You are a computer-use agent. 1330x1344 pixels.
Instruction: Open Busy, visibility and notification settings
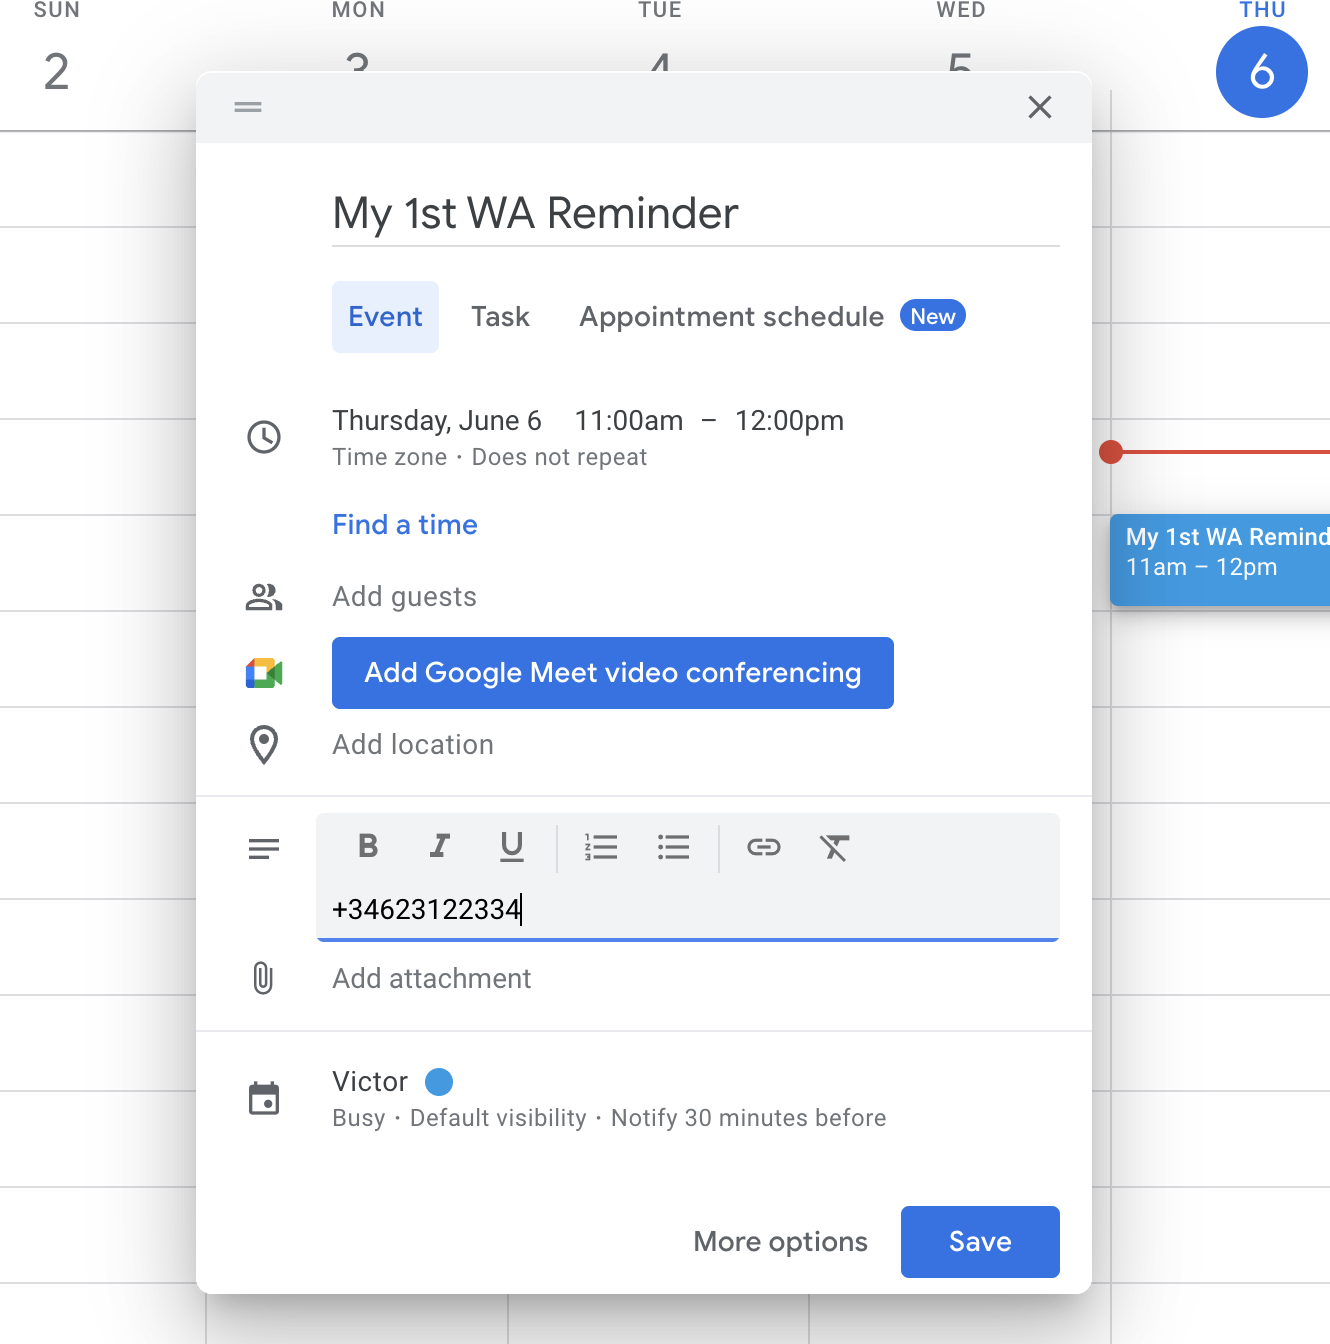pyautogui.click(x=609, y=1118)
